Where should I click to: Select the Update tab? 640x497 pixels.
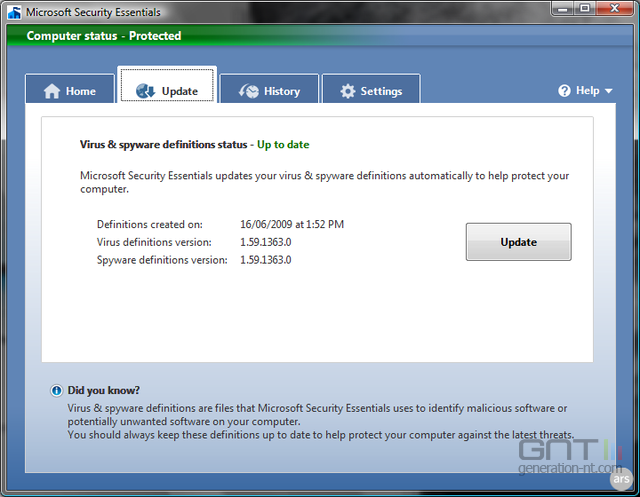click(x=167, y=85)
